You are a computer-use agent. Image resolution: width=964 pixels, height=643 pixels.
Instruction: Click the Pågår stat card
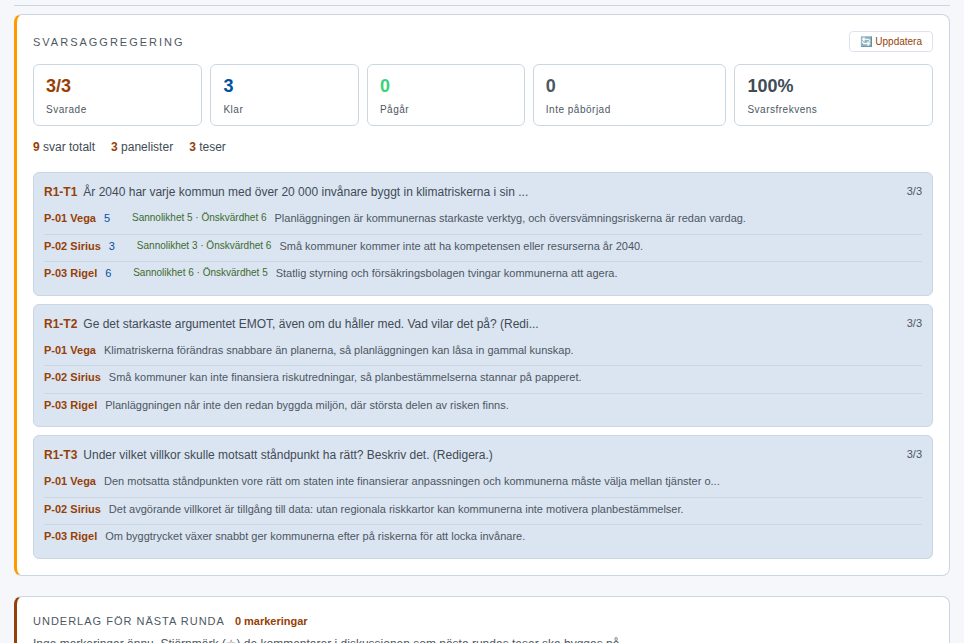[446, 95]
